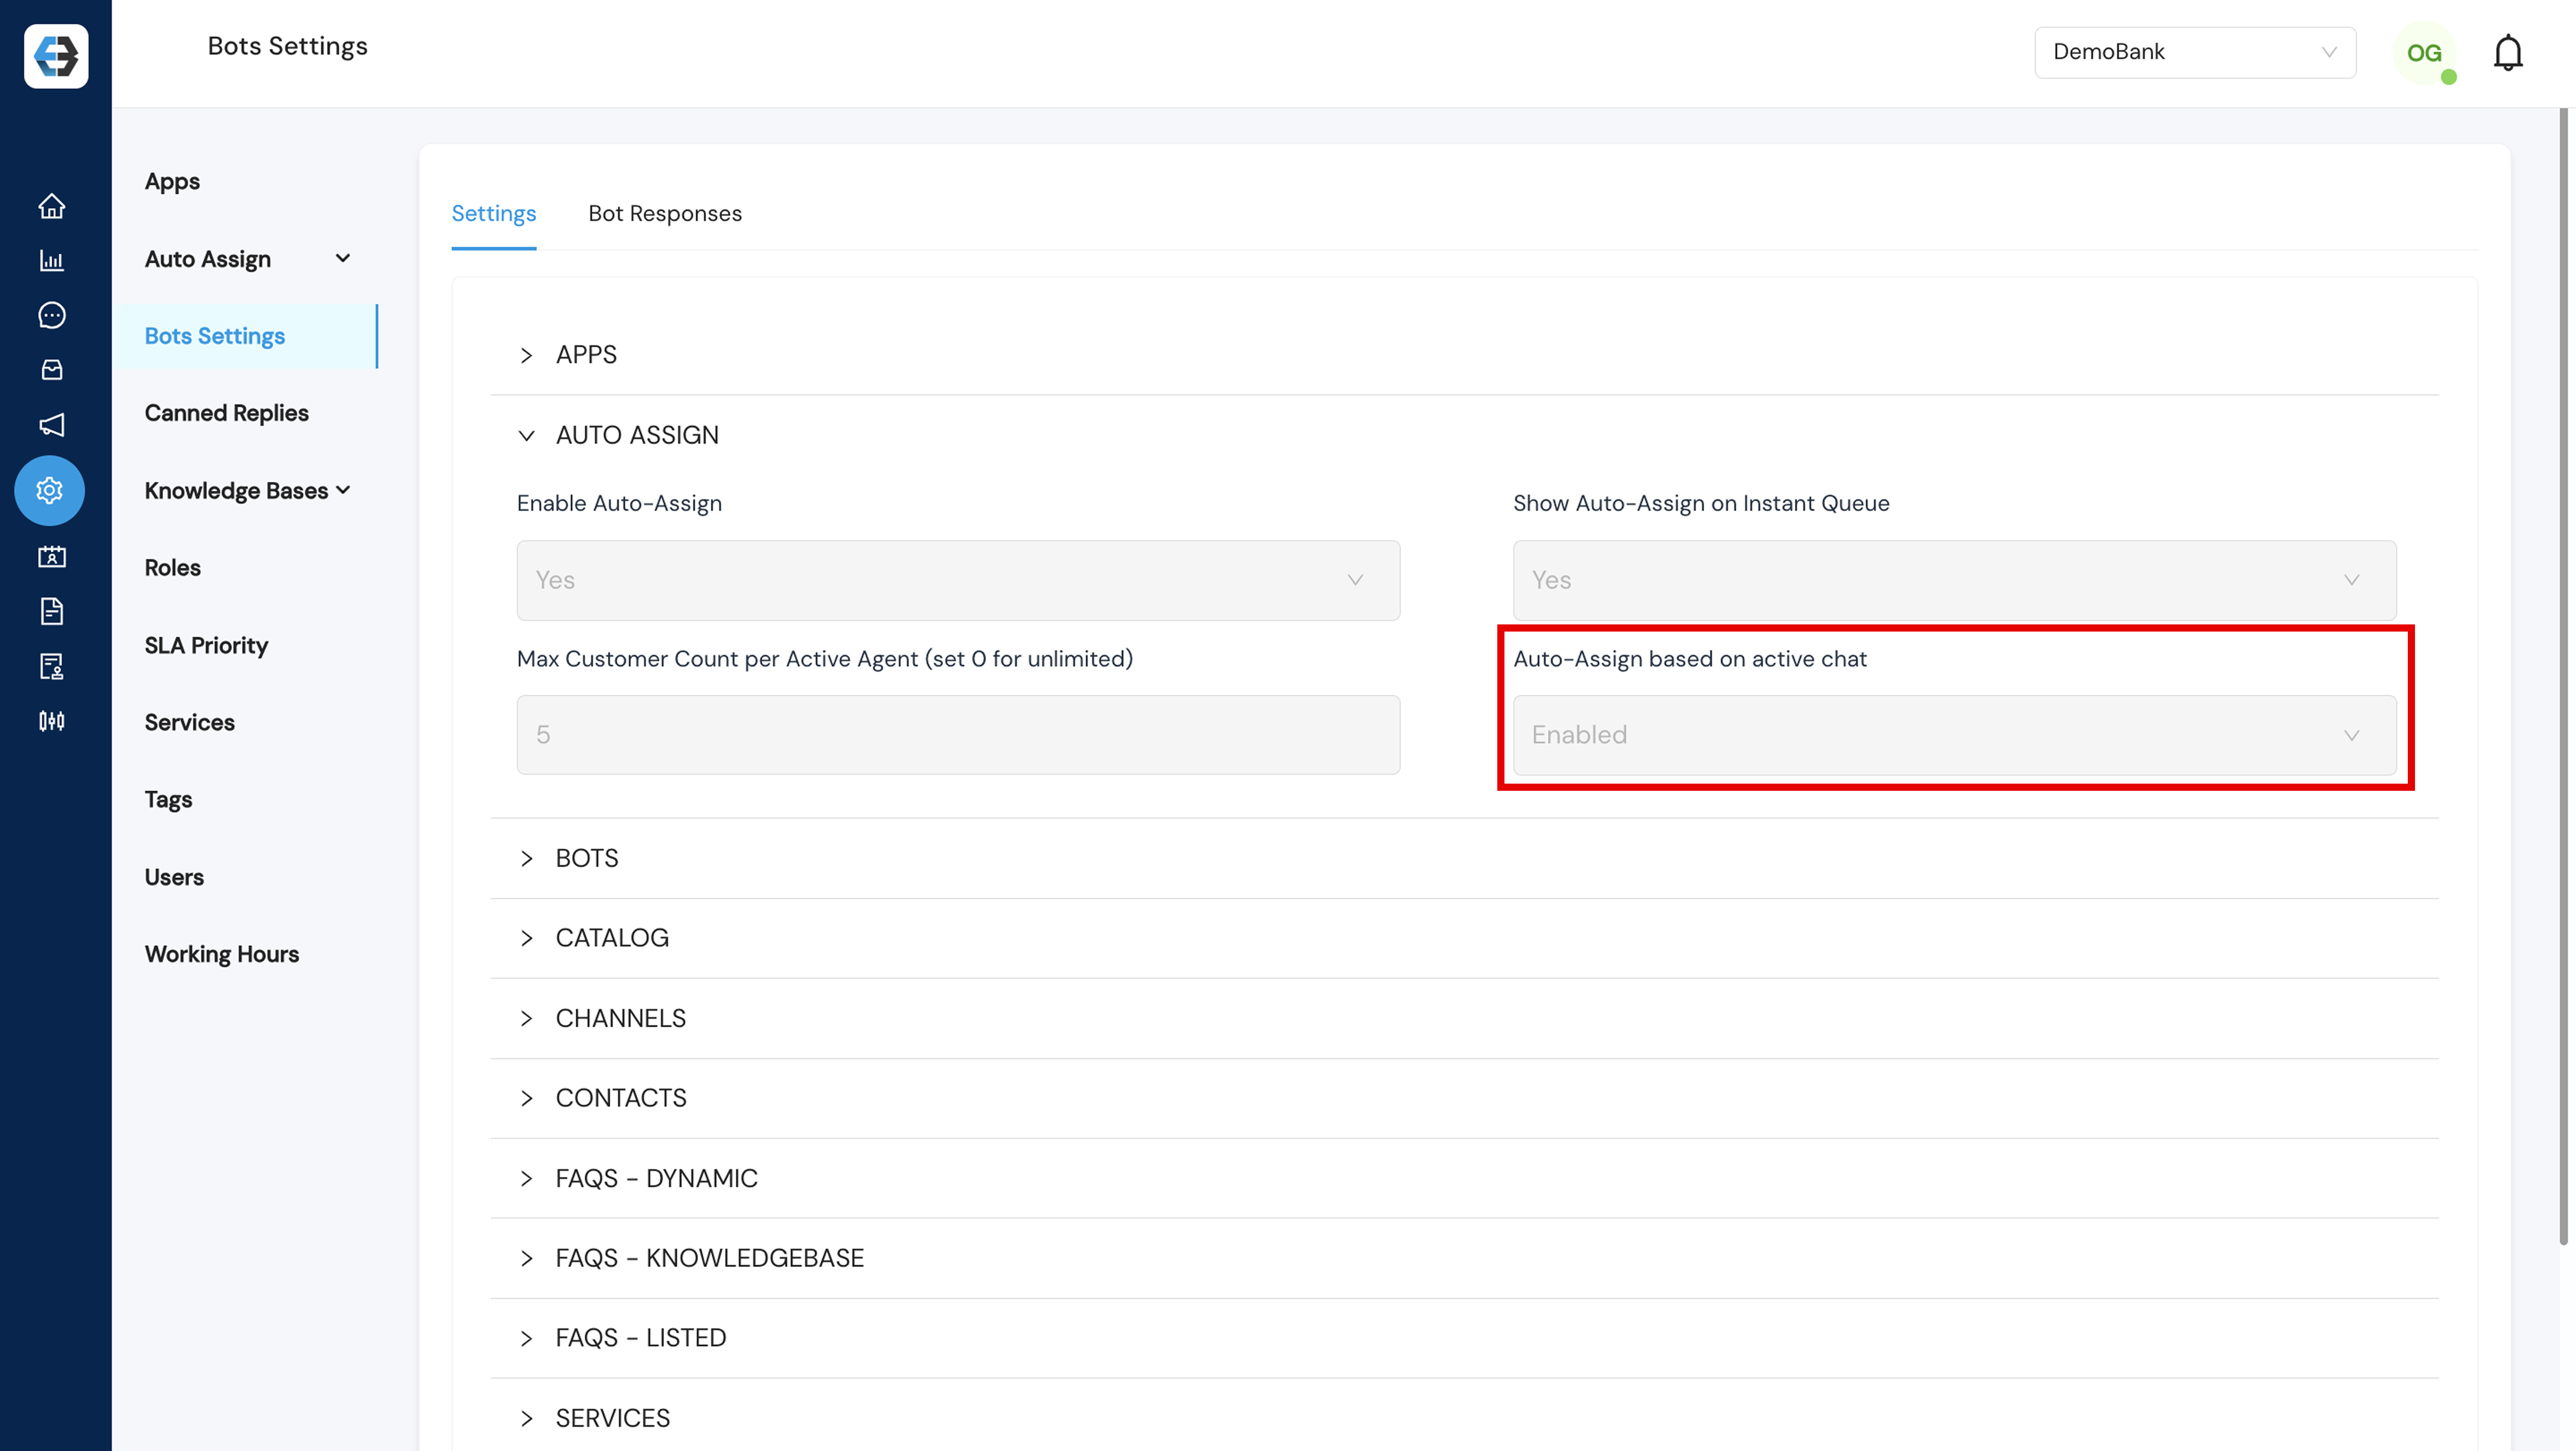Open SLA Priority menu item

point(206,646)
